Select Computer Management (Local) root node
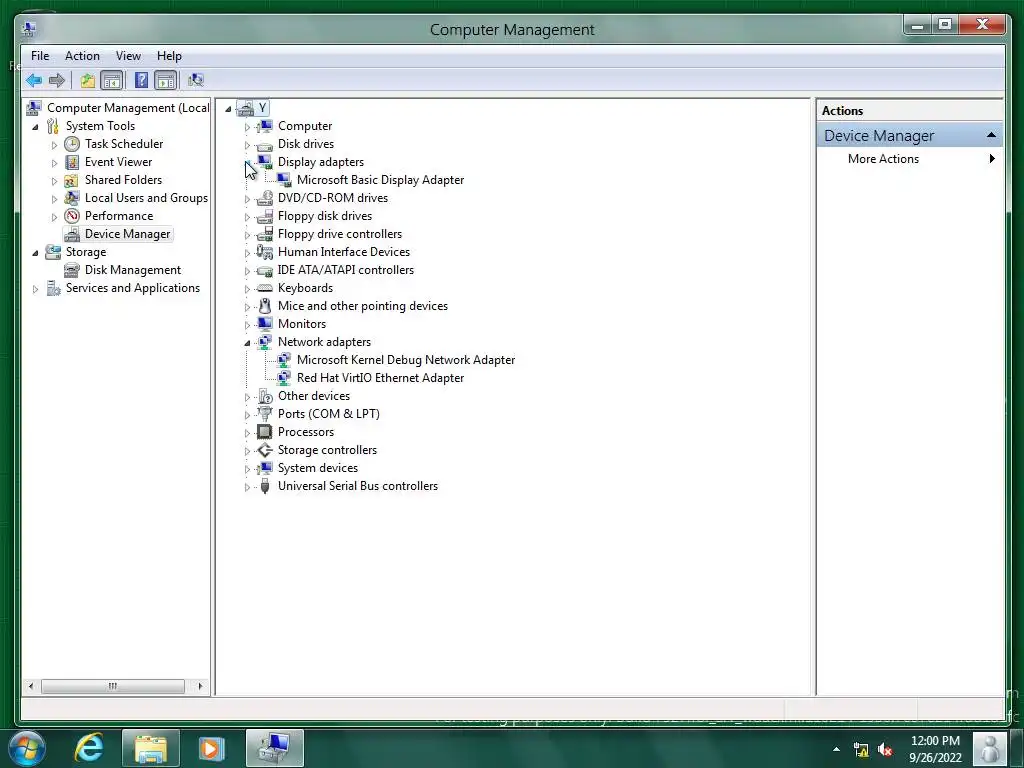Screen dimensions: 1024x768 [128, 108]
